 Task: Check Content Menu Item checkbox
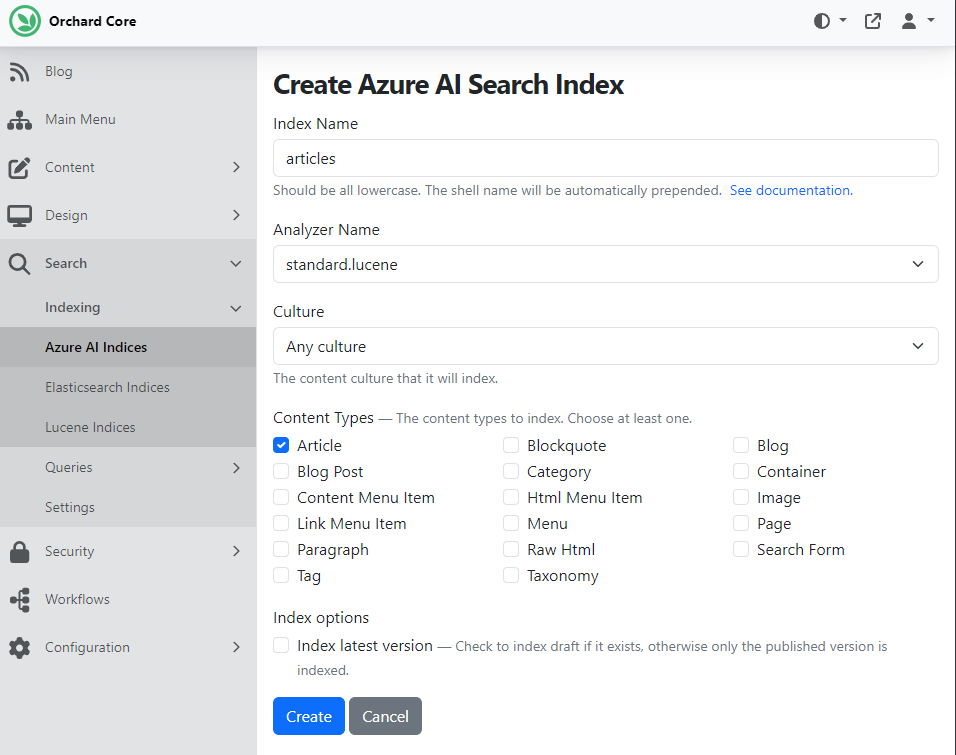281,498
